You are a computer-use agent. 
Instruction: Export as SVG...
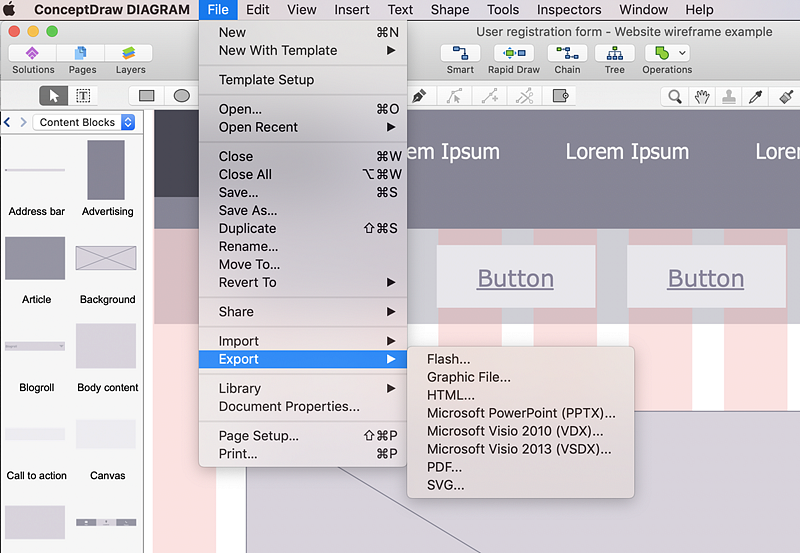pyautogui.click(x=520, y=485)
